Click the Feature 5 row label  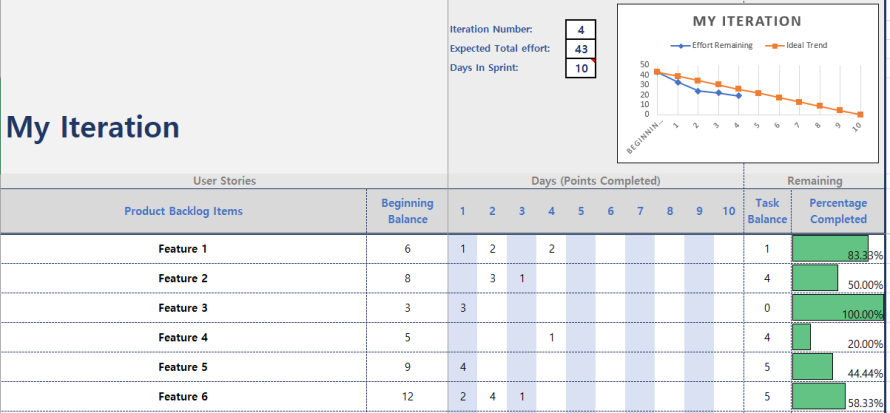tap(183, 367)
